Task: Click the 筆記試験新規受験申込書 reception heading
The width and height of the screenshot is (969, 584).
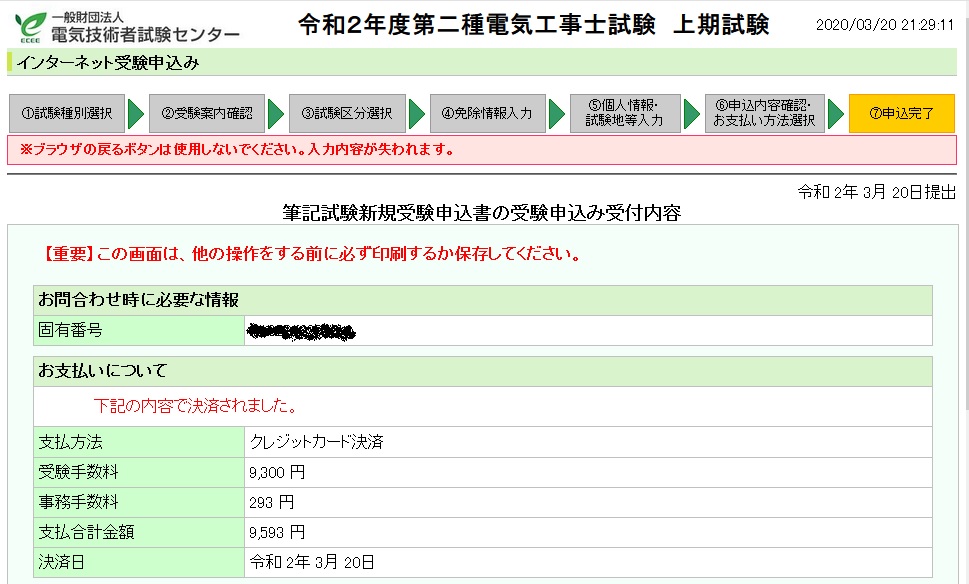Action: tap(481, 213)
